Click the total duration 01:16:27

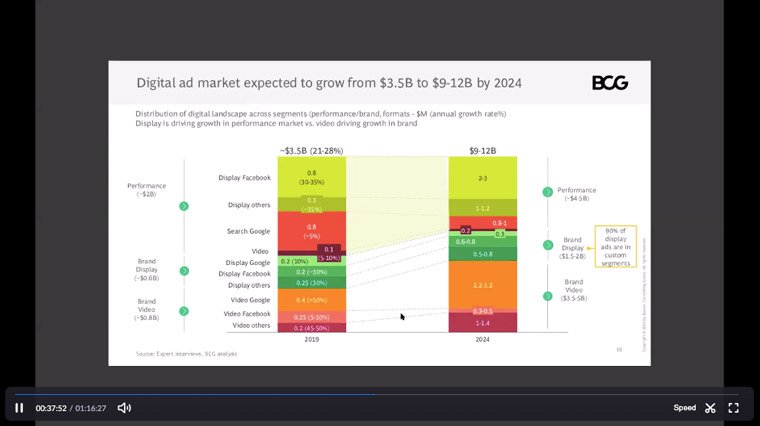(91, 408)
